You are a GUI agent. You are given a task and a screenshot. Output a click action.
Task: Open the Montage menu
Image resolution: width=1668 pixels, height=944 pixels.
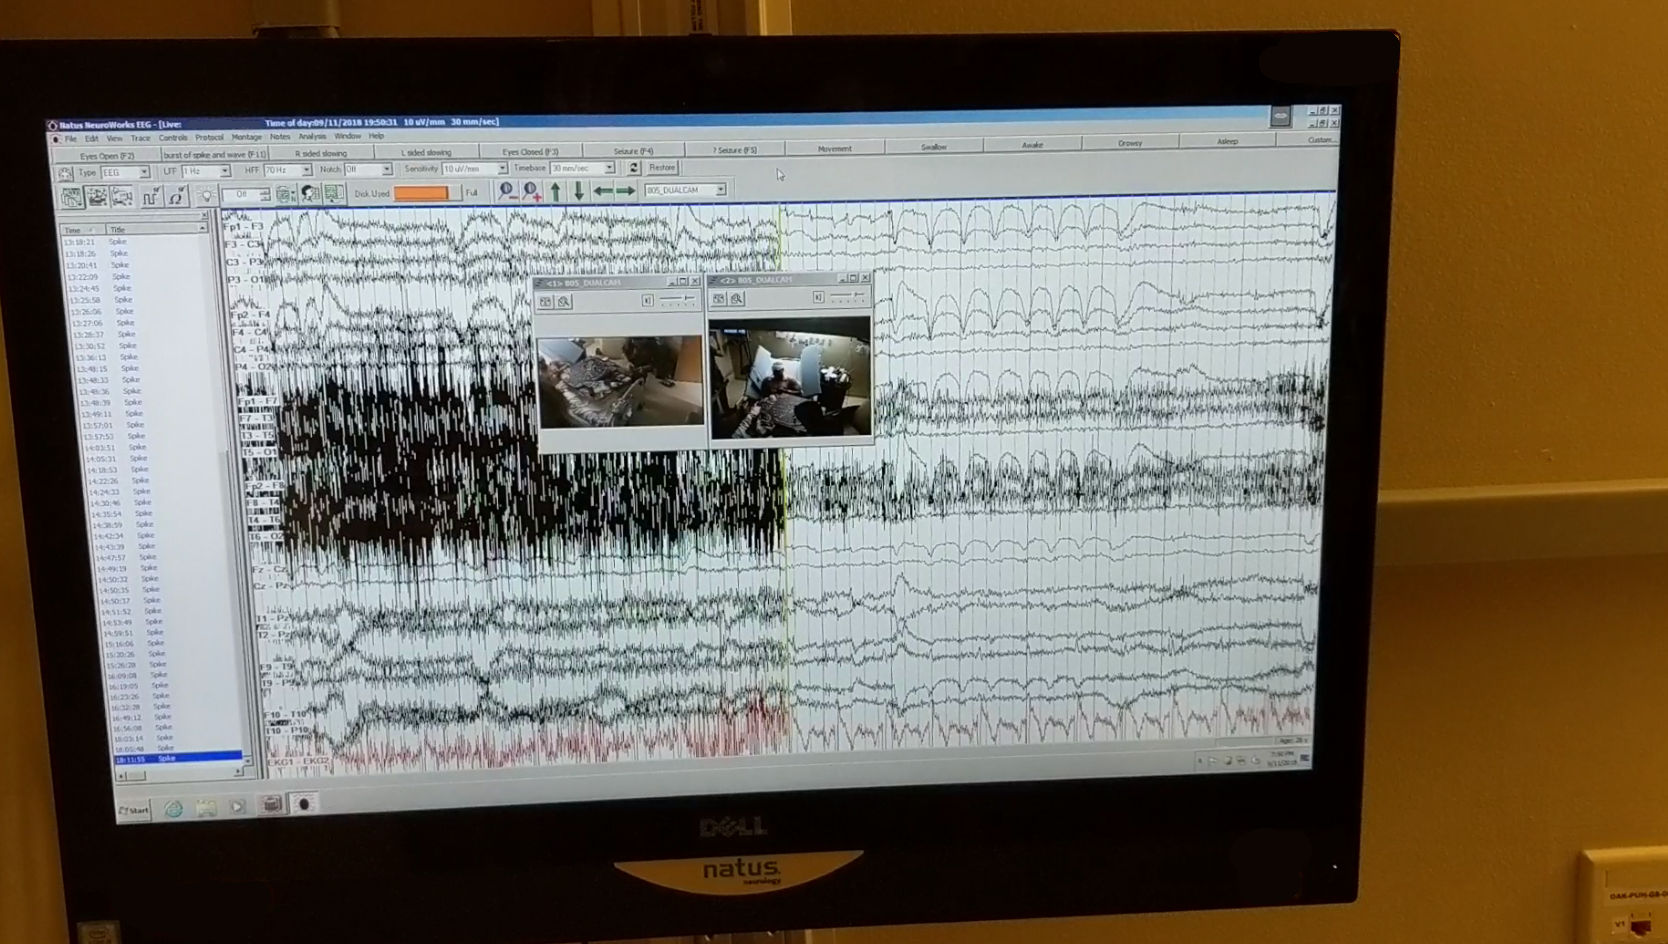coord(246,137)
